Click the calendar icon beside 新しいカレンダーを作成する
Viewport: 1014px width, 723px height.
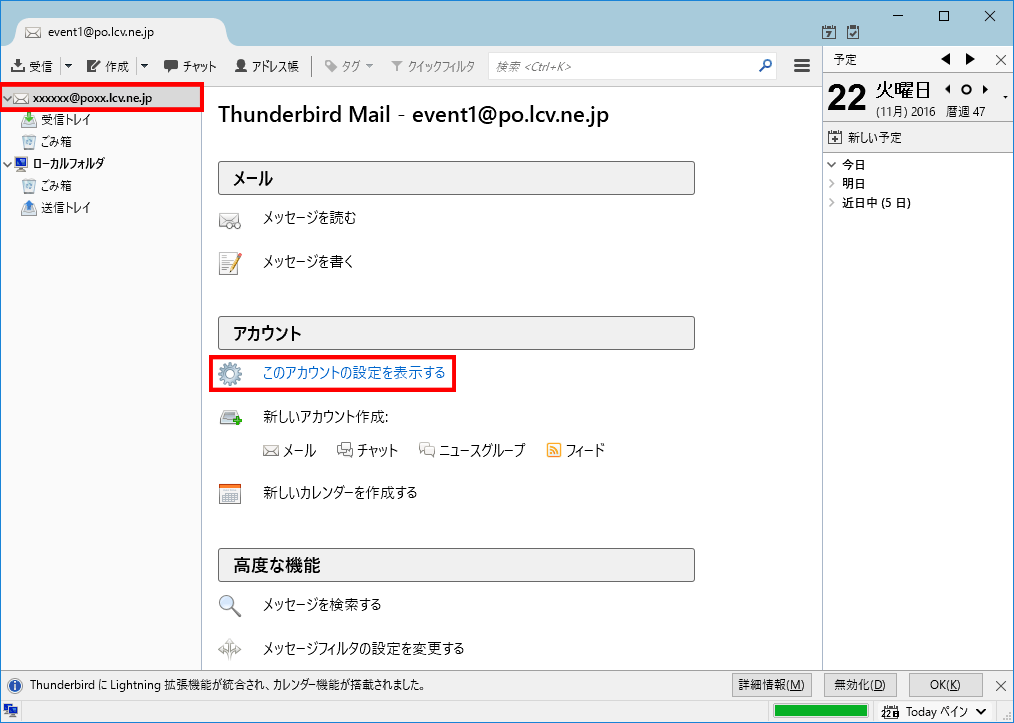pyautogui.click(x=230, y=494)
